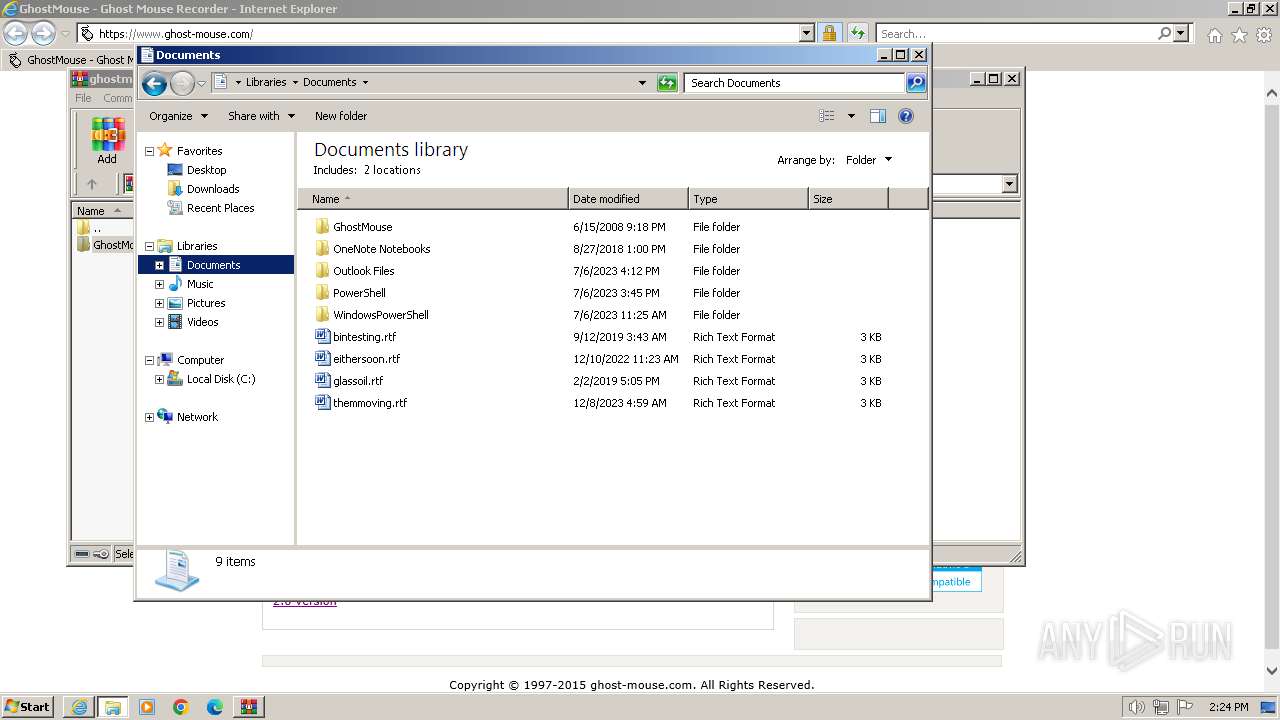The height and width of the screenshot is (720, 1280).
Task: Open Windows Media Player from taskbar
Action: pyautogui.click(x=147, y=707)
